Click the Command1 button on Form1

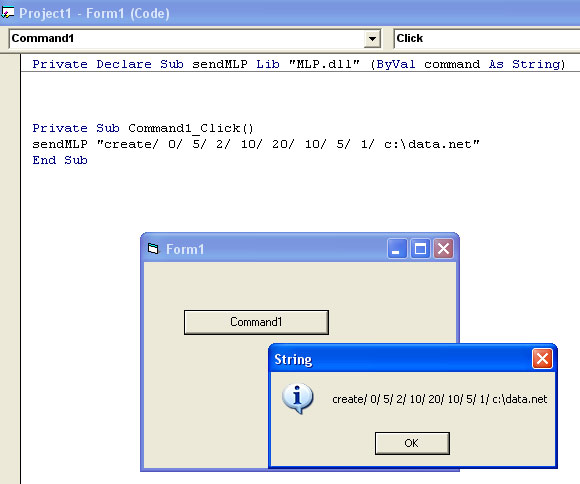click(x=256, y=322)
